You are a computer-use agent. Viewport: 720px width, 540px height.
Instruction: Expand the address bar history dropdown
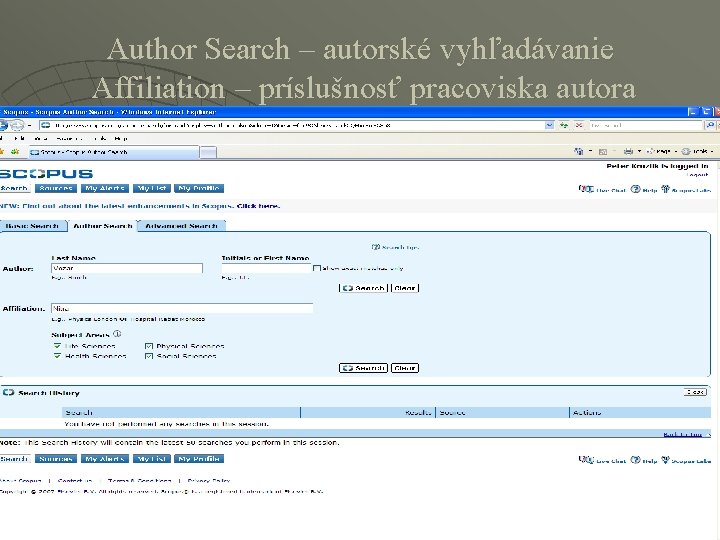point(549,125)
